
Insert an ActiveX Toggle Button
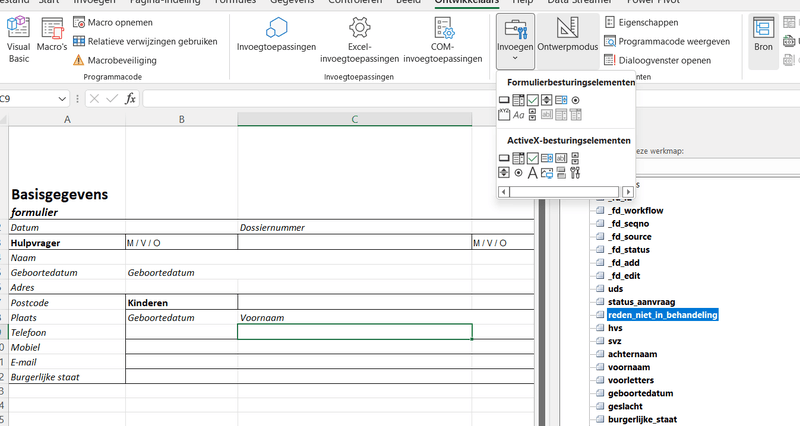[x=561, y=173]
